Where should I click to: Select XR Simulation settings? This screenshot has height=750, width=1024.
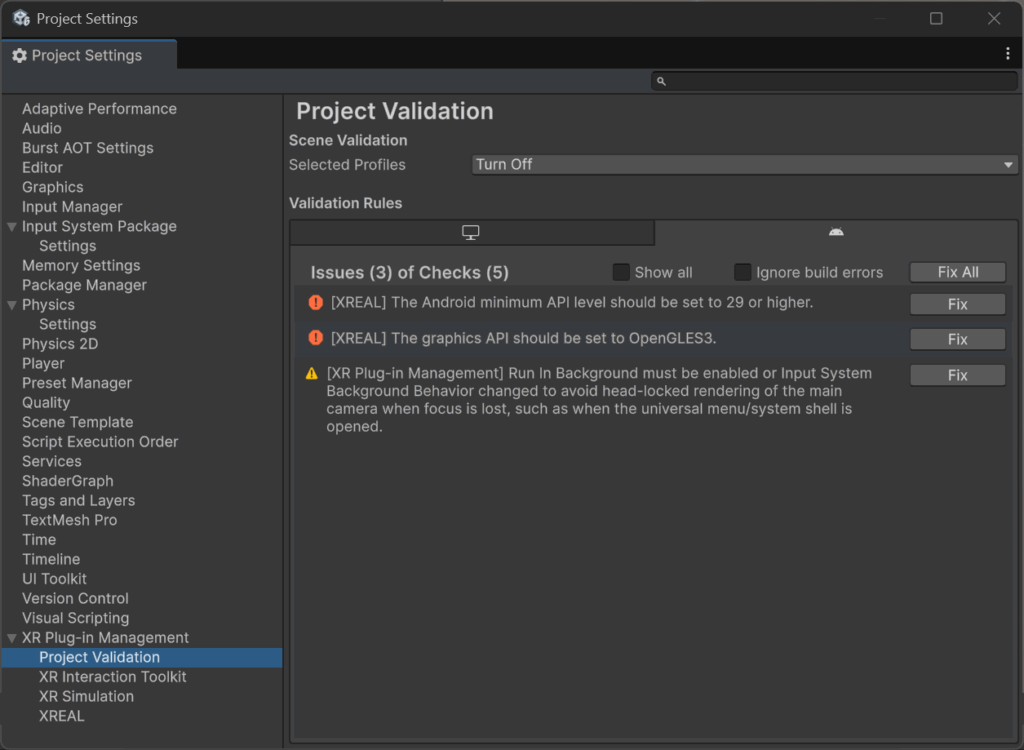[86, 697]
